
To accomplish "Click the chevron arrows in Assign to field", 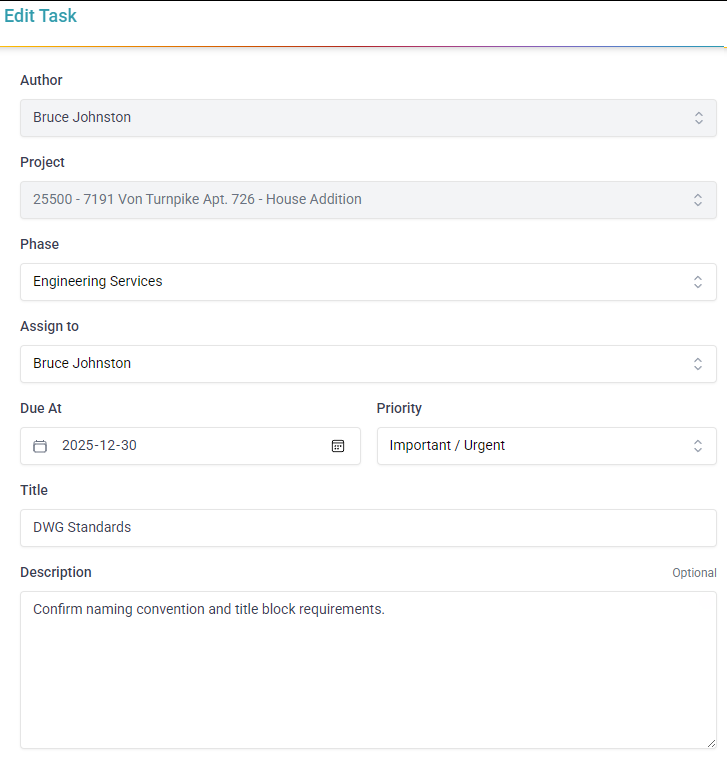I will tap(698, 364).
